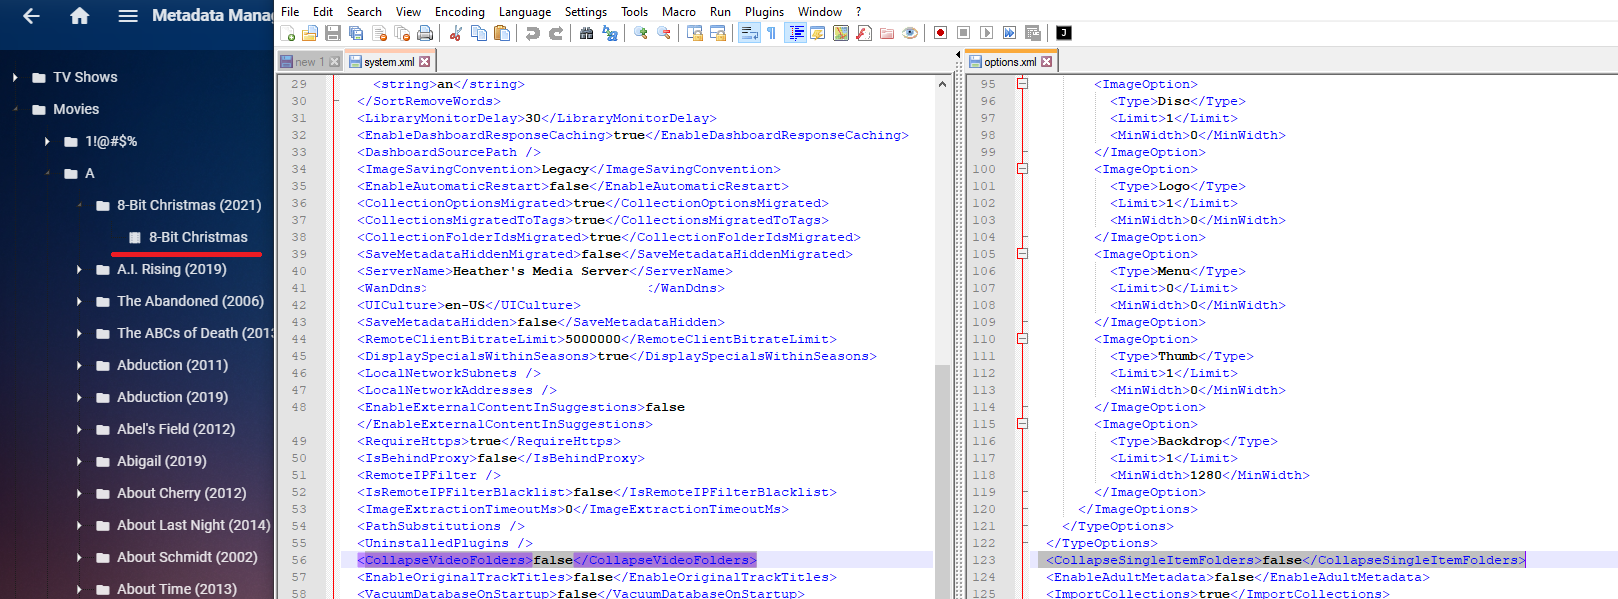
Task: Toggle Show All Characters pilcrow button
Action: (x=771, y=33)
